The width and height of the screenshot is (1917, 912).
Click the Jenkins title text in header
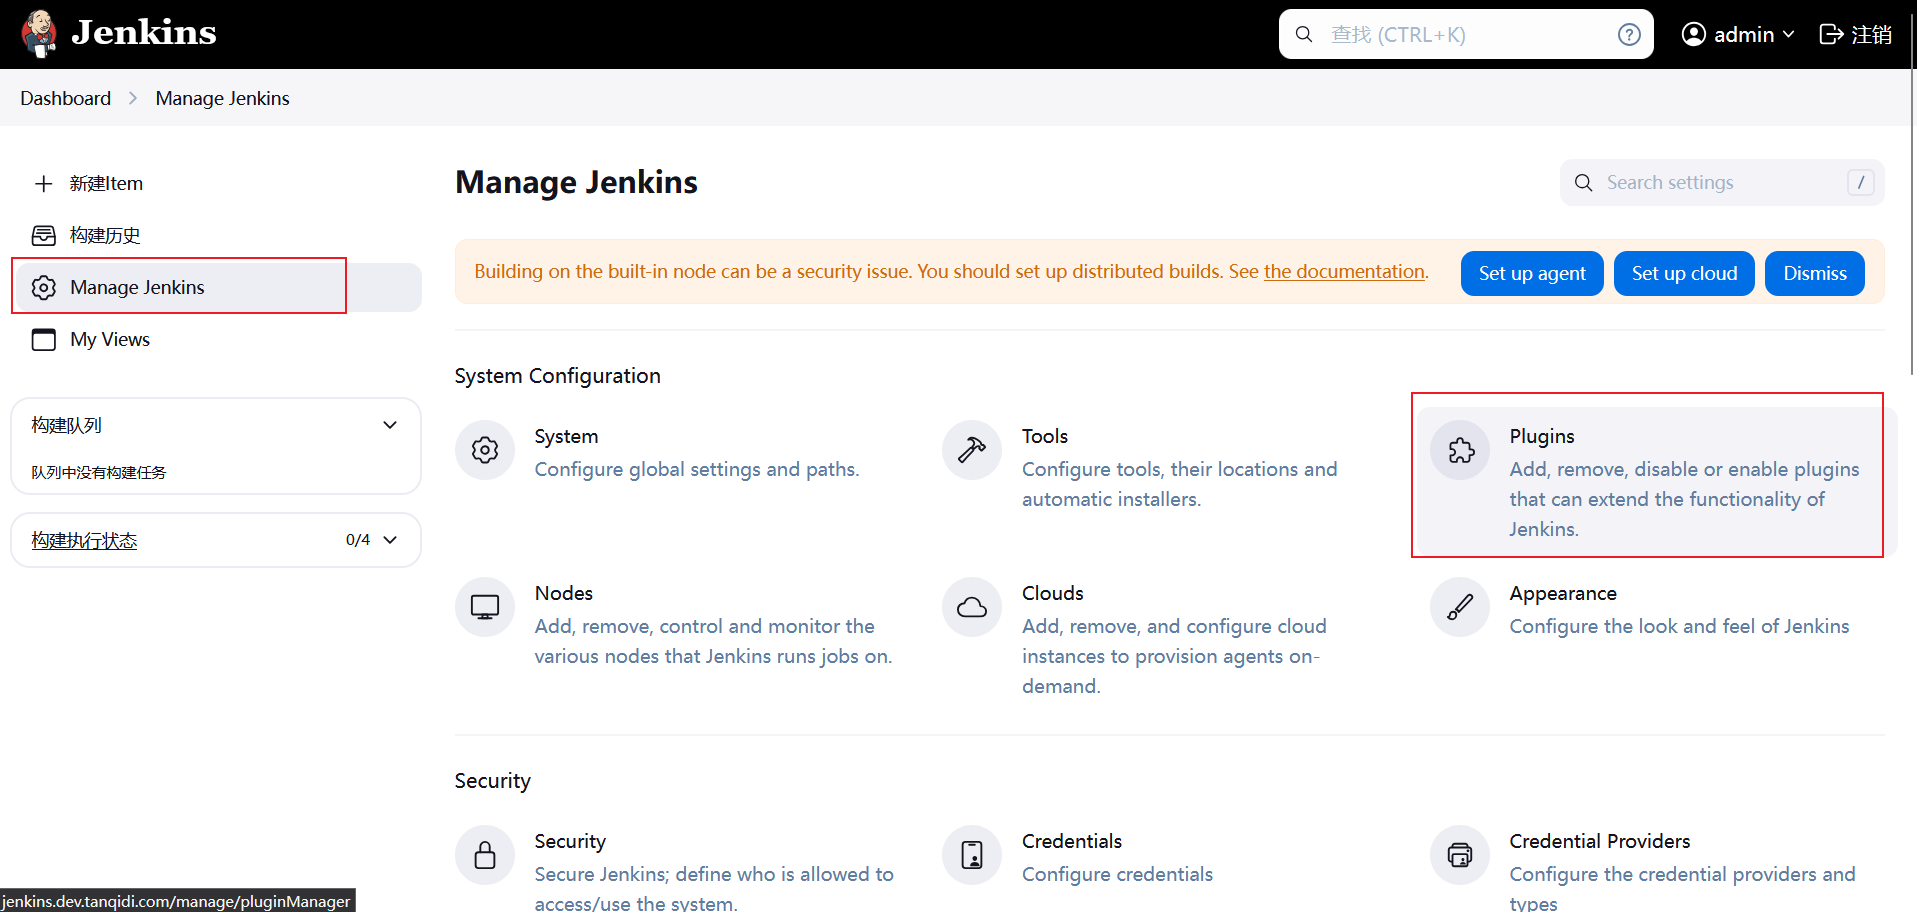coord(144,33)
